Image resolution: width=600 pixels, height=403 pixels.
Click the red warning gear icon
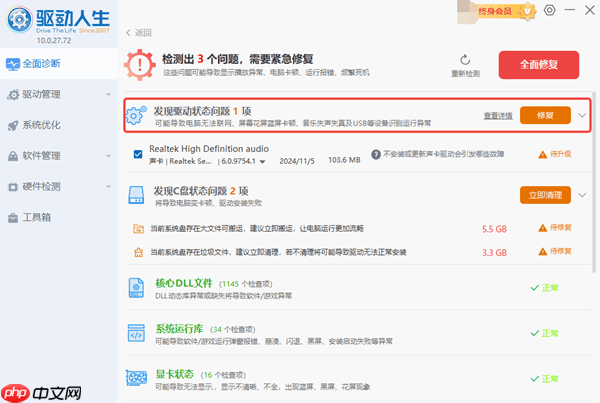pyautogui.click(x=140, y=65)
